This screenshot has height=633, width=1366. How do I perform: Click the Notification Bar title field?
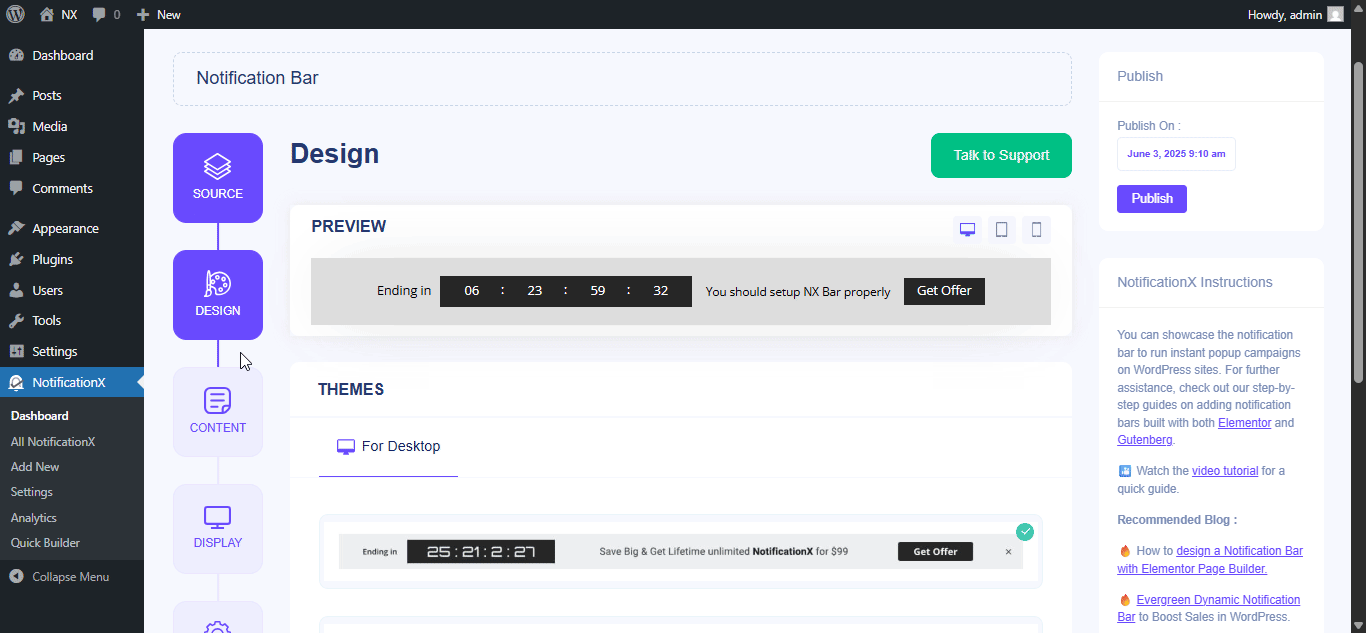coord(622,79)
